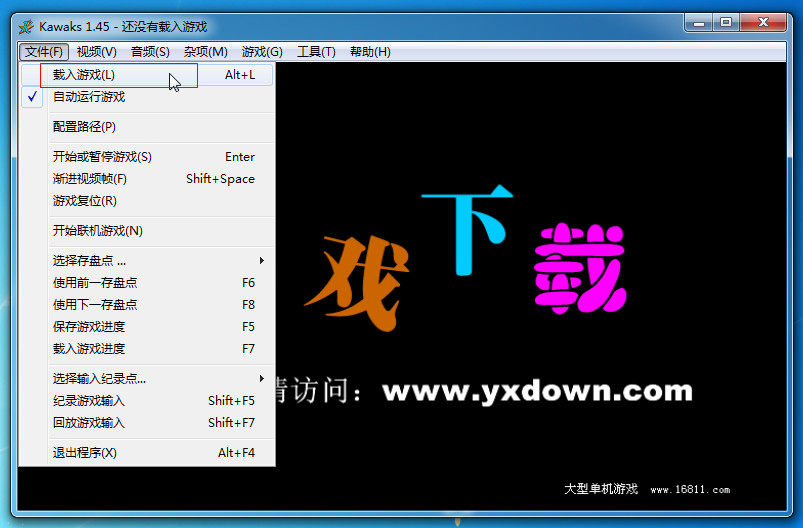
Task: Open the 文件(F) menu
Action: 44,52
